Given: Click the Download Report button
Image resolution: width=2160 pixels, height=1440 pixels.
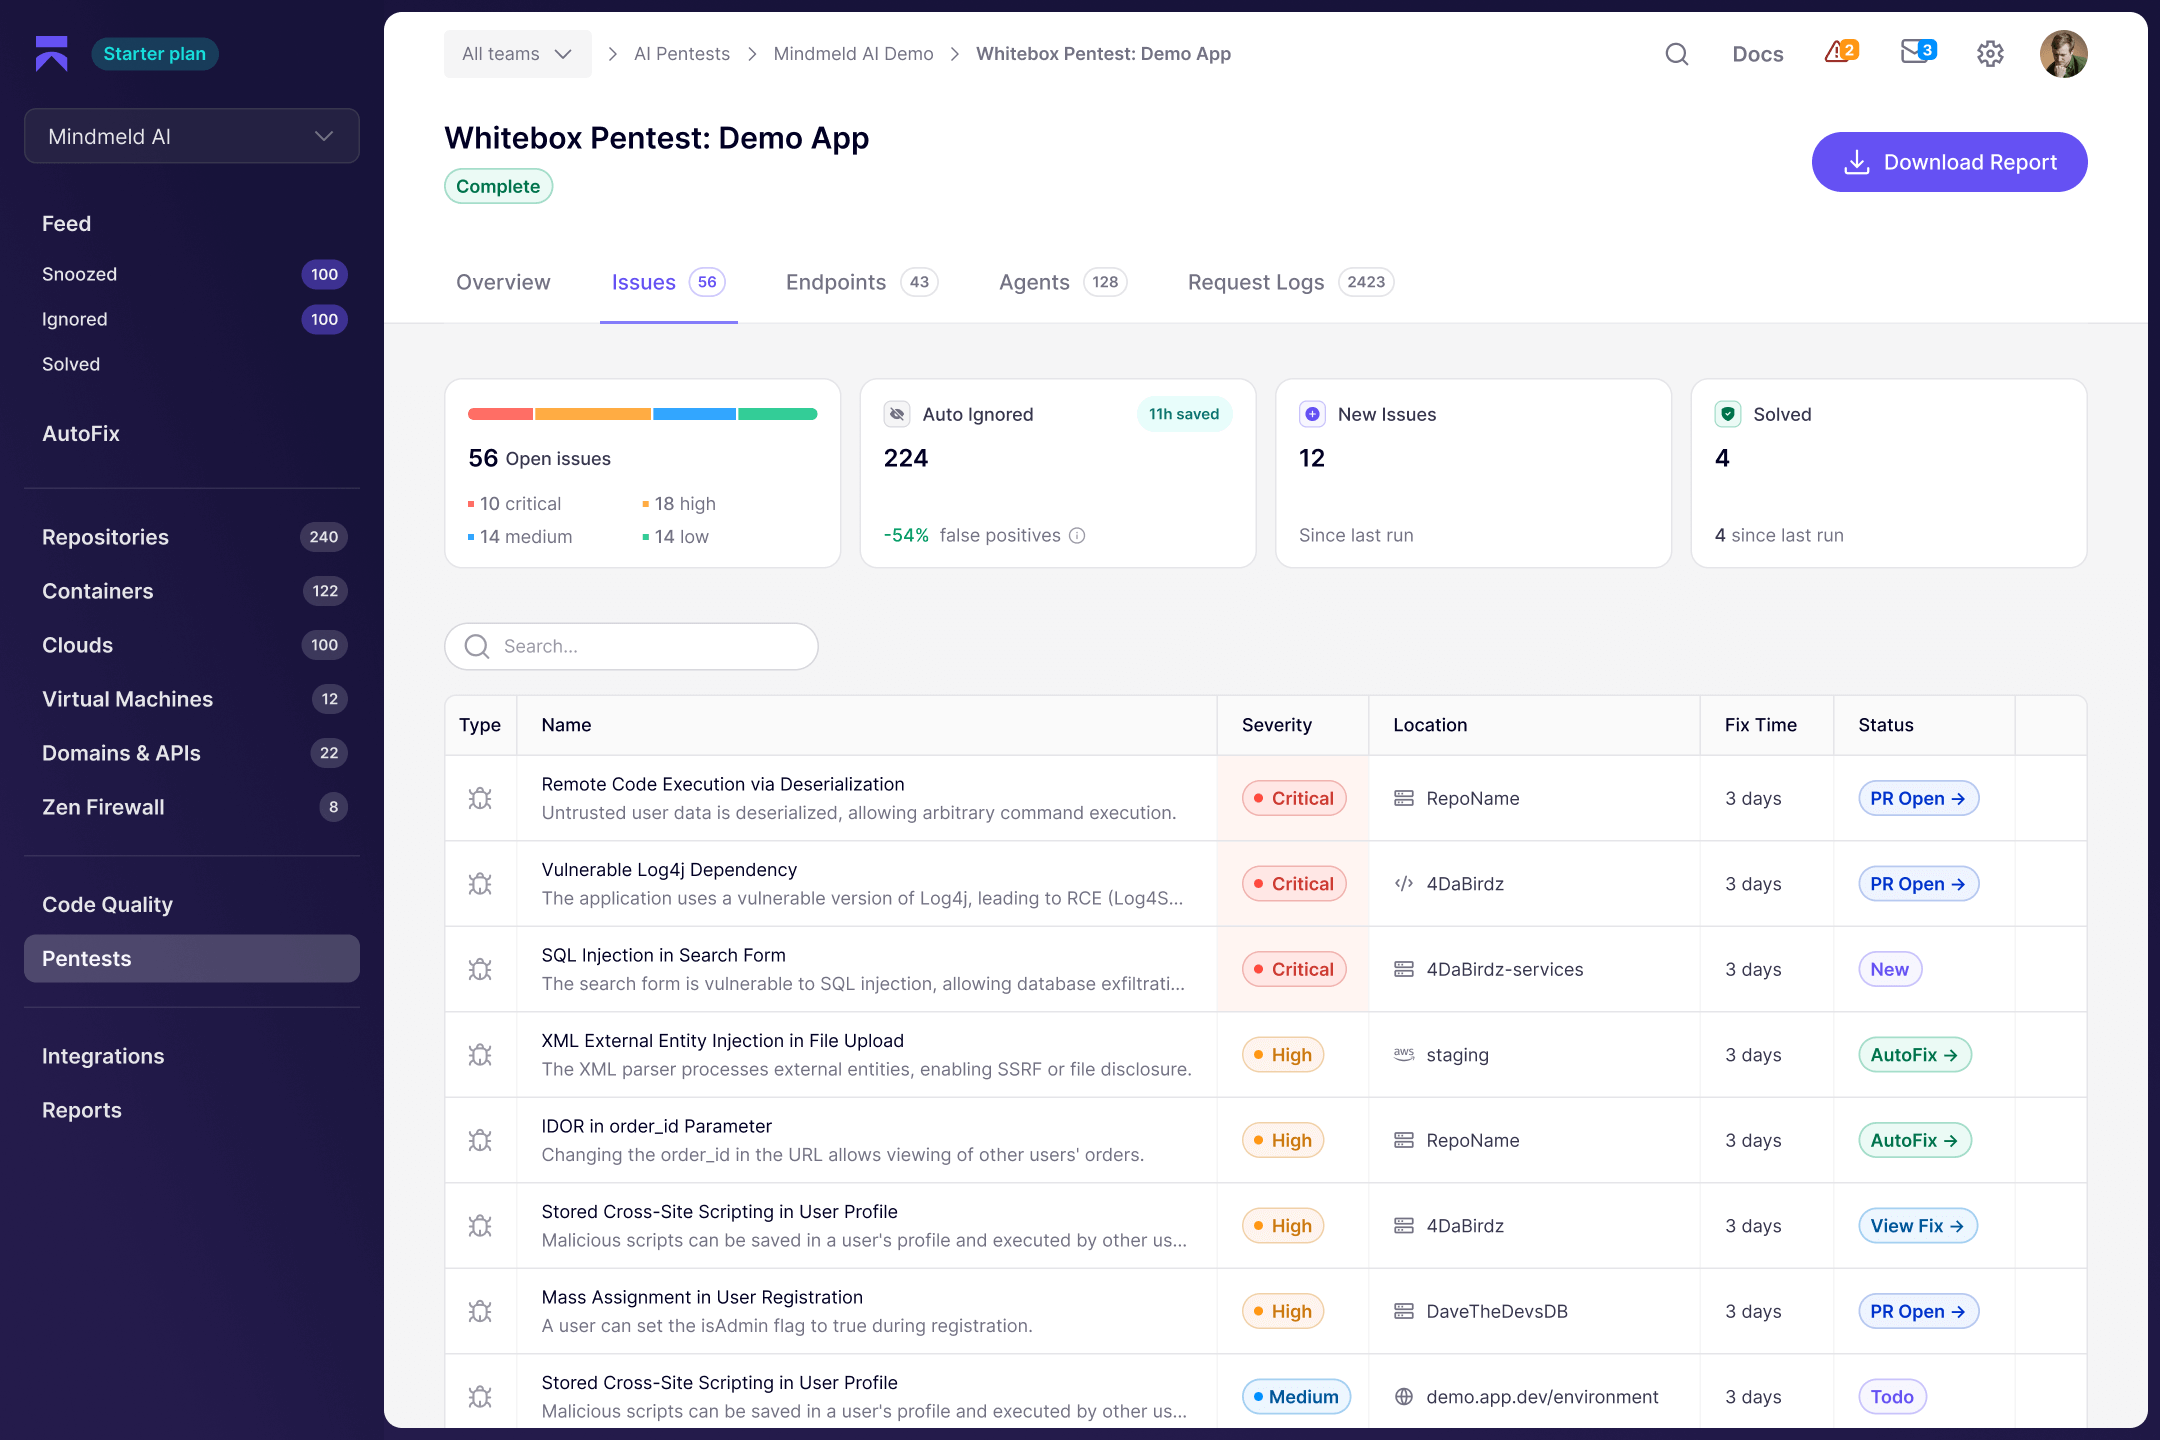Looking at the screenshot, I should point(1949,162).
